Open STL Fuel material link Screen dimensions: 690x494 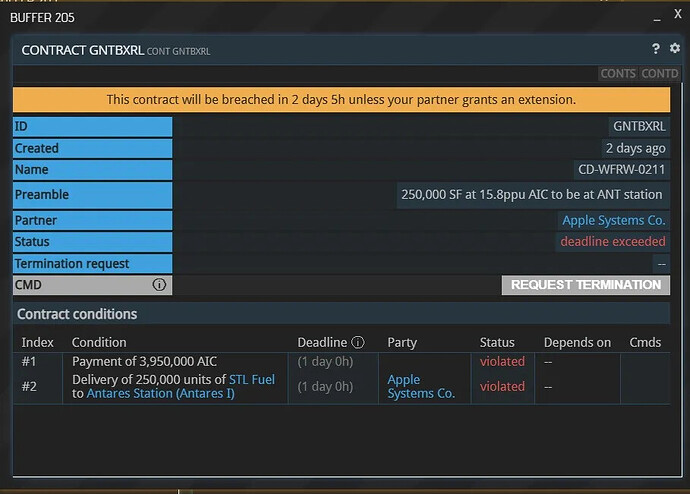pos(252,379)
